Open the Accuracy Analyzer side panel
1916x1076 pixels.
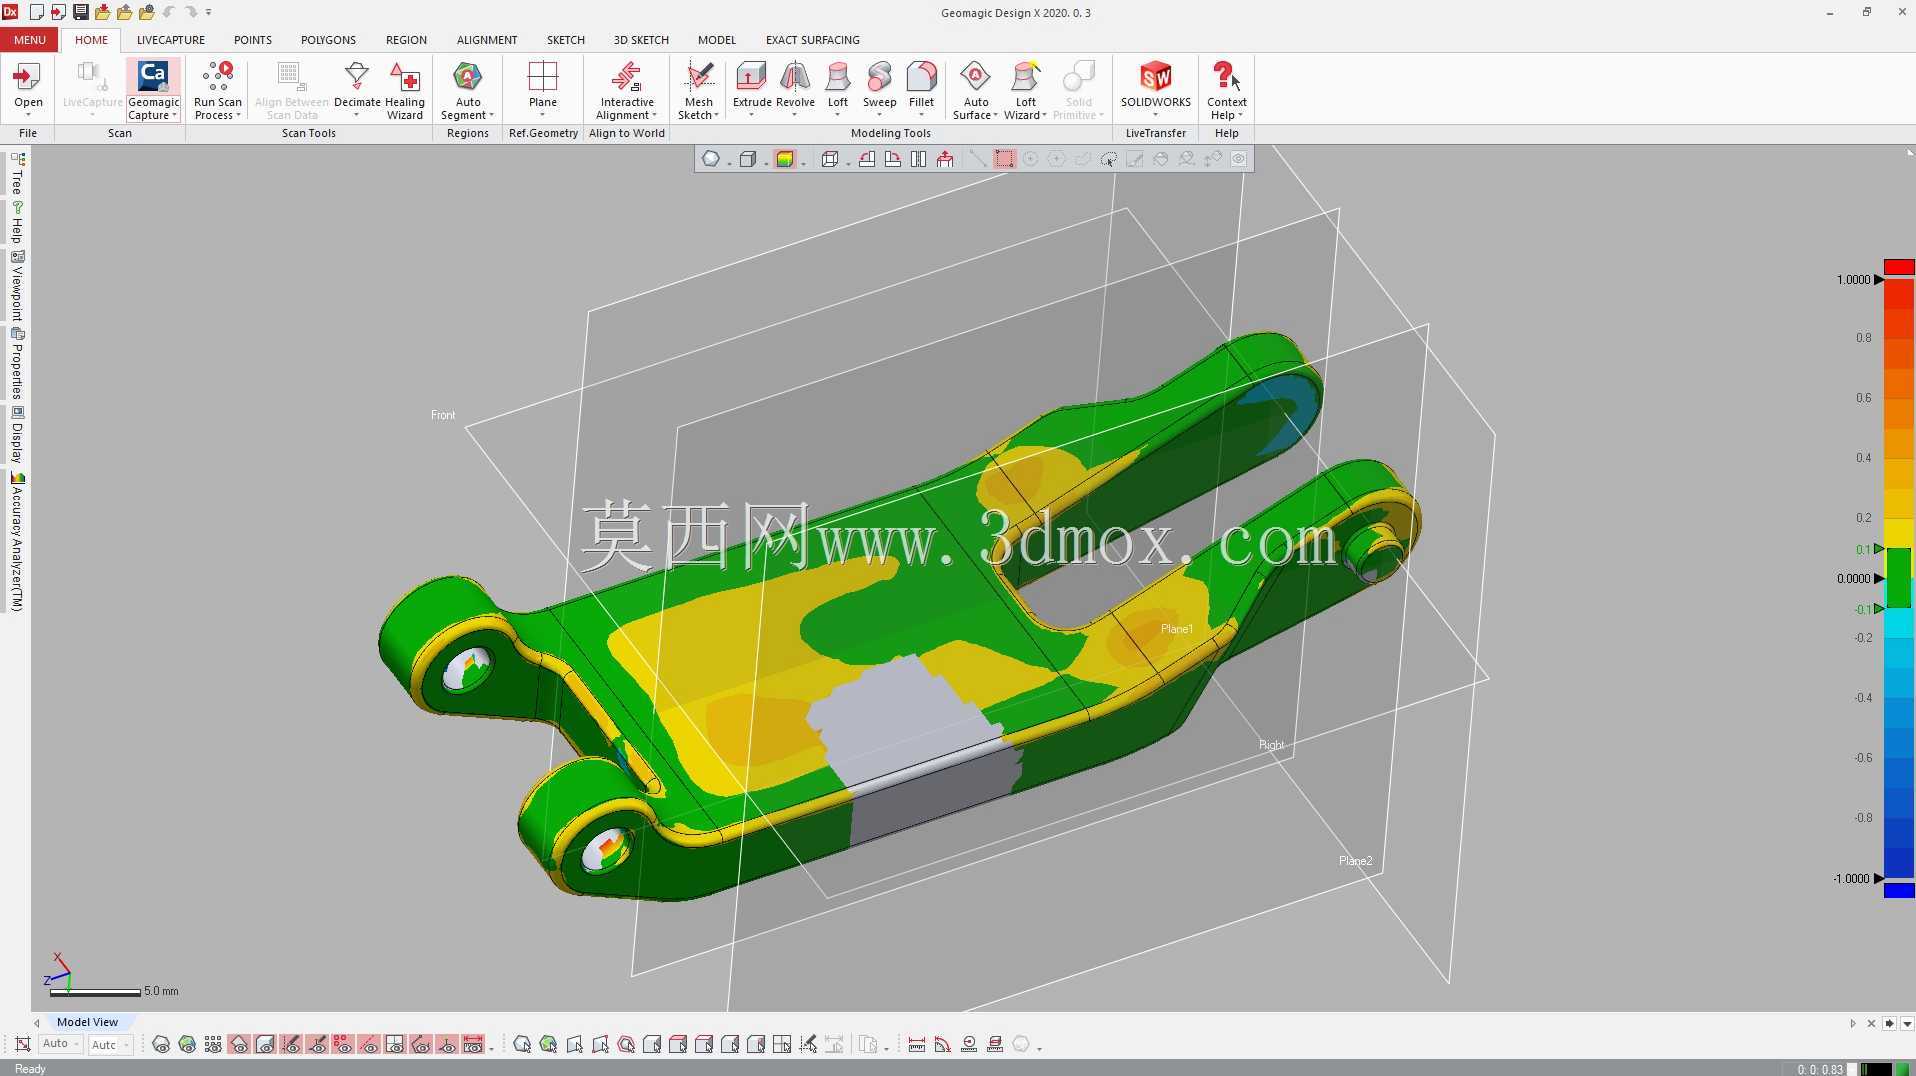(x=17, y=542)
